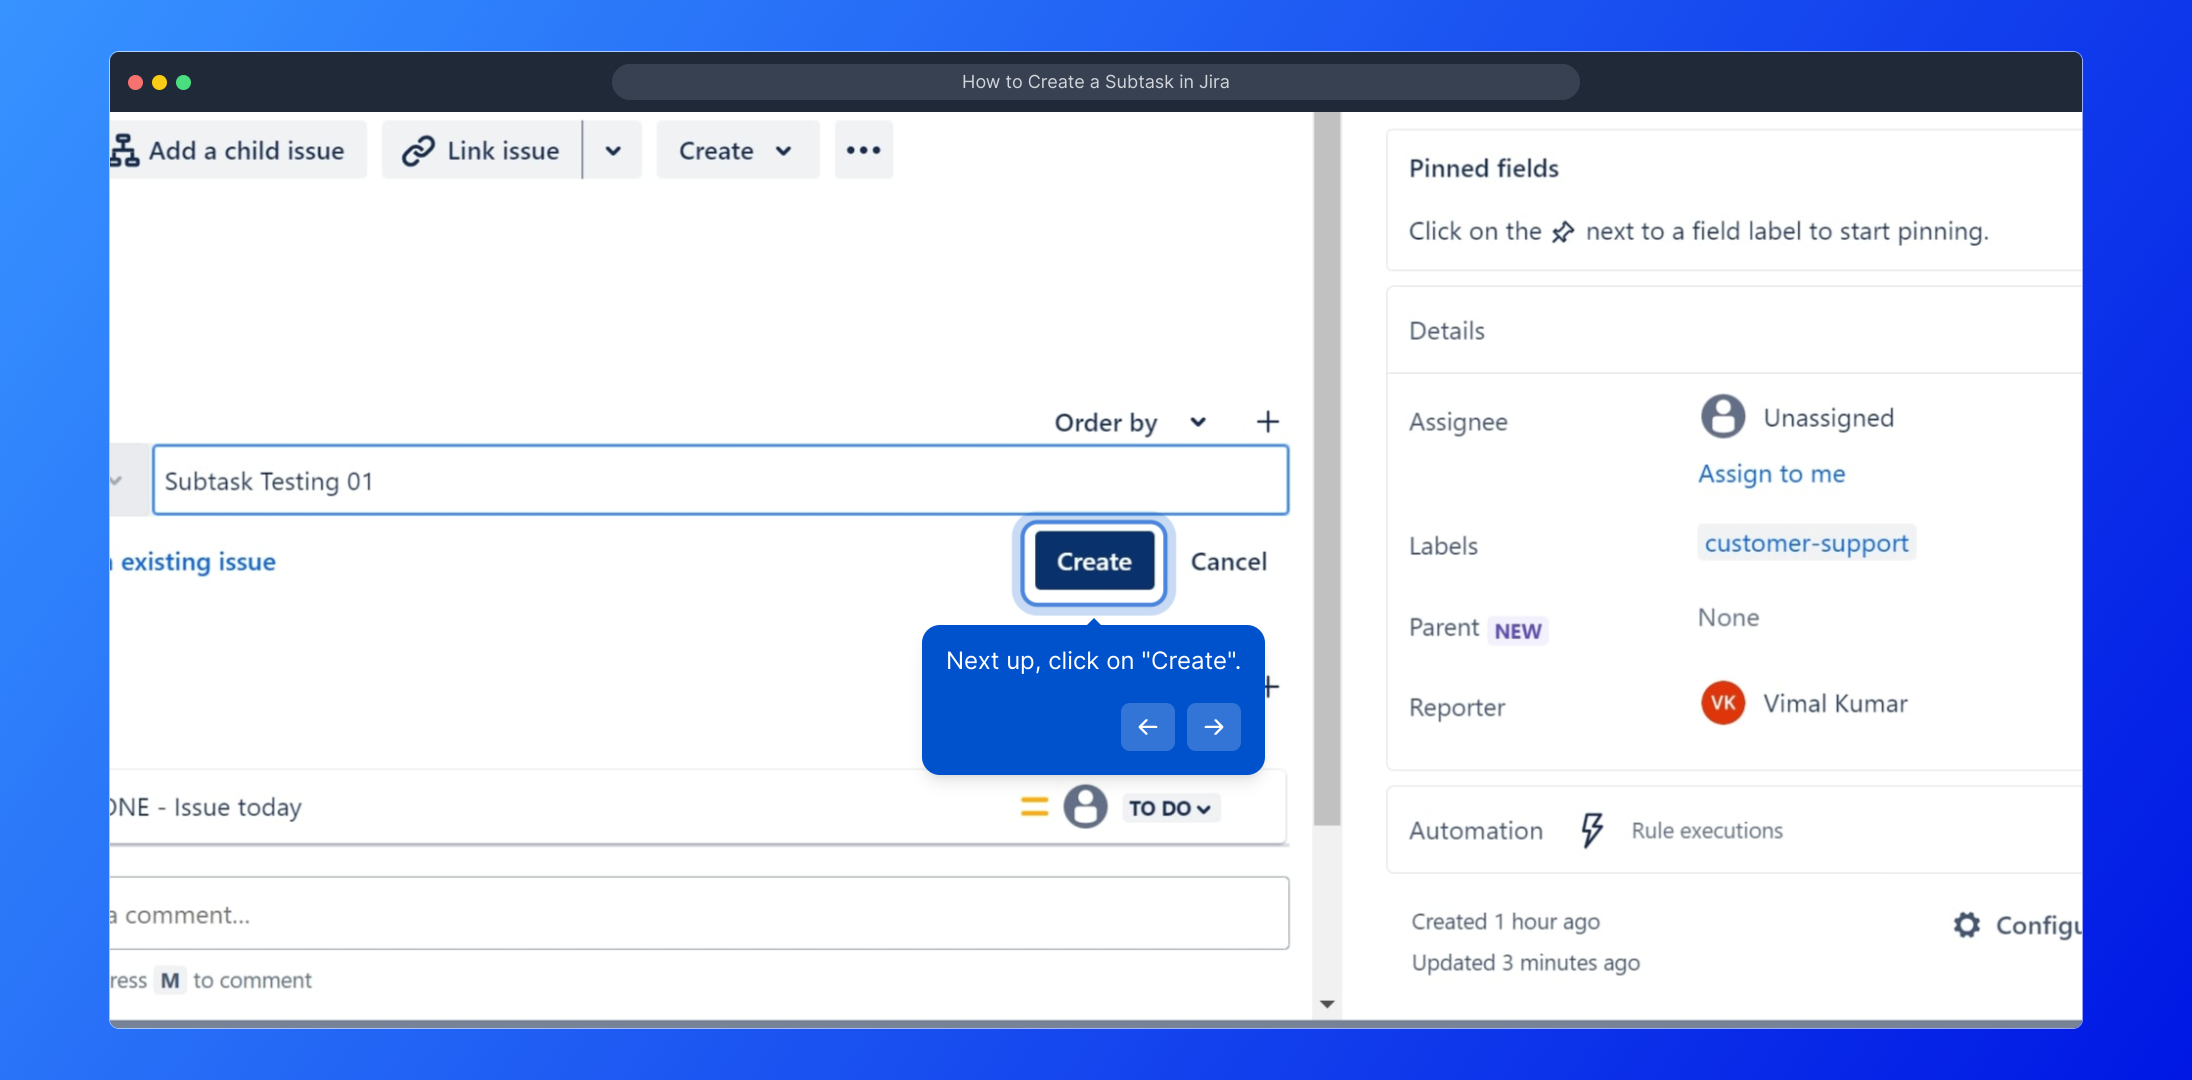Open the three-dot more actions menu

863,150
